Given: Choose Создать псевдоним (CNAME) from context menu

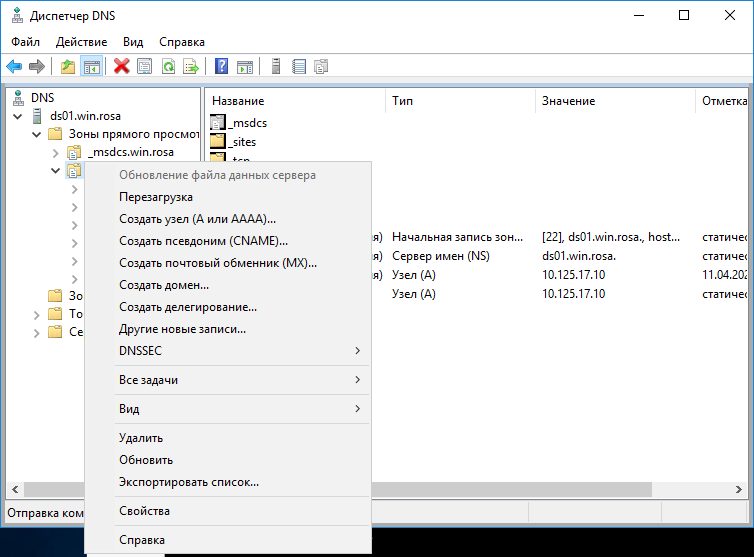Looking at the screenshot, I should pos(203,241).
